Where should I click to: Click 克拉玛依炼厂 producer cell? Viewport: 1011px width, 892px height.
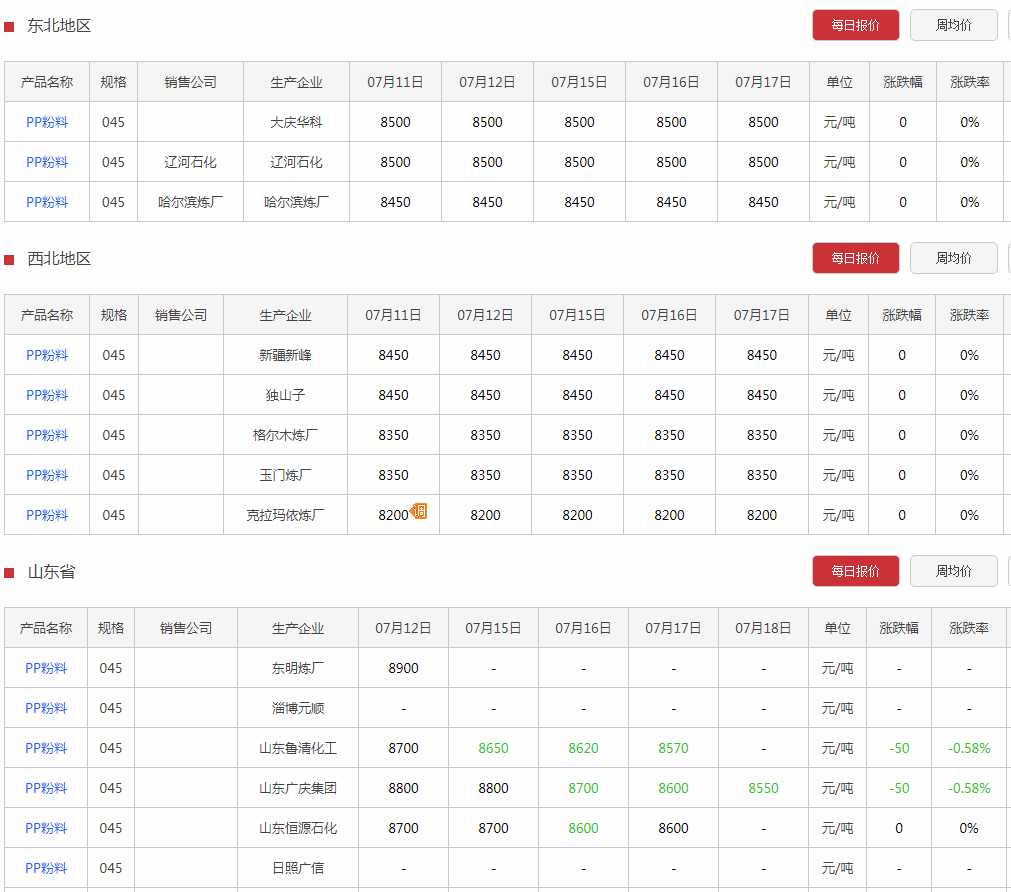tap(286, 515)
